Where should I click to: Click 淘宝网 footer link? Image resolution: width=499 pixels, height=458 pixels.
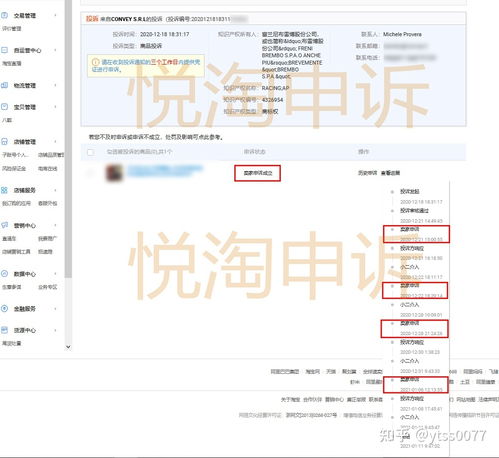tap(313, 371)
